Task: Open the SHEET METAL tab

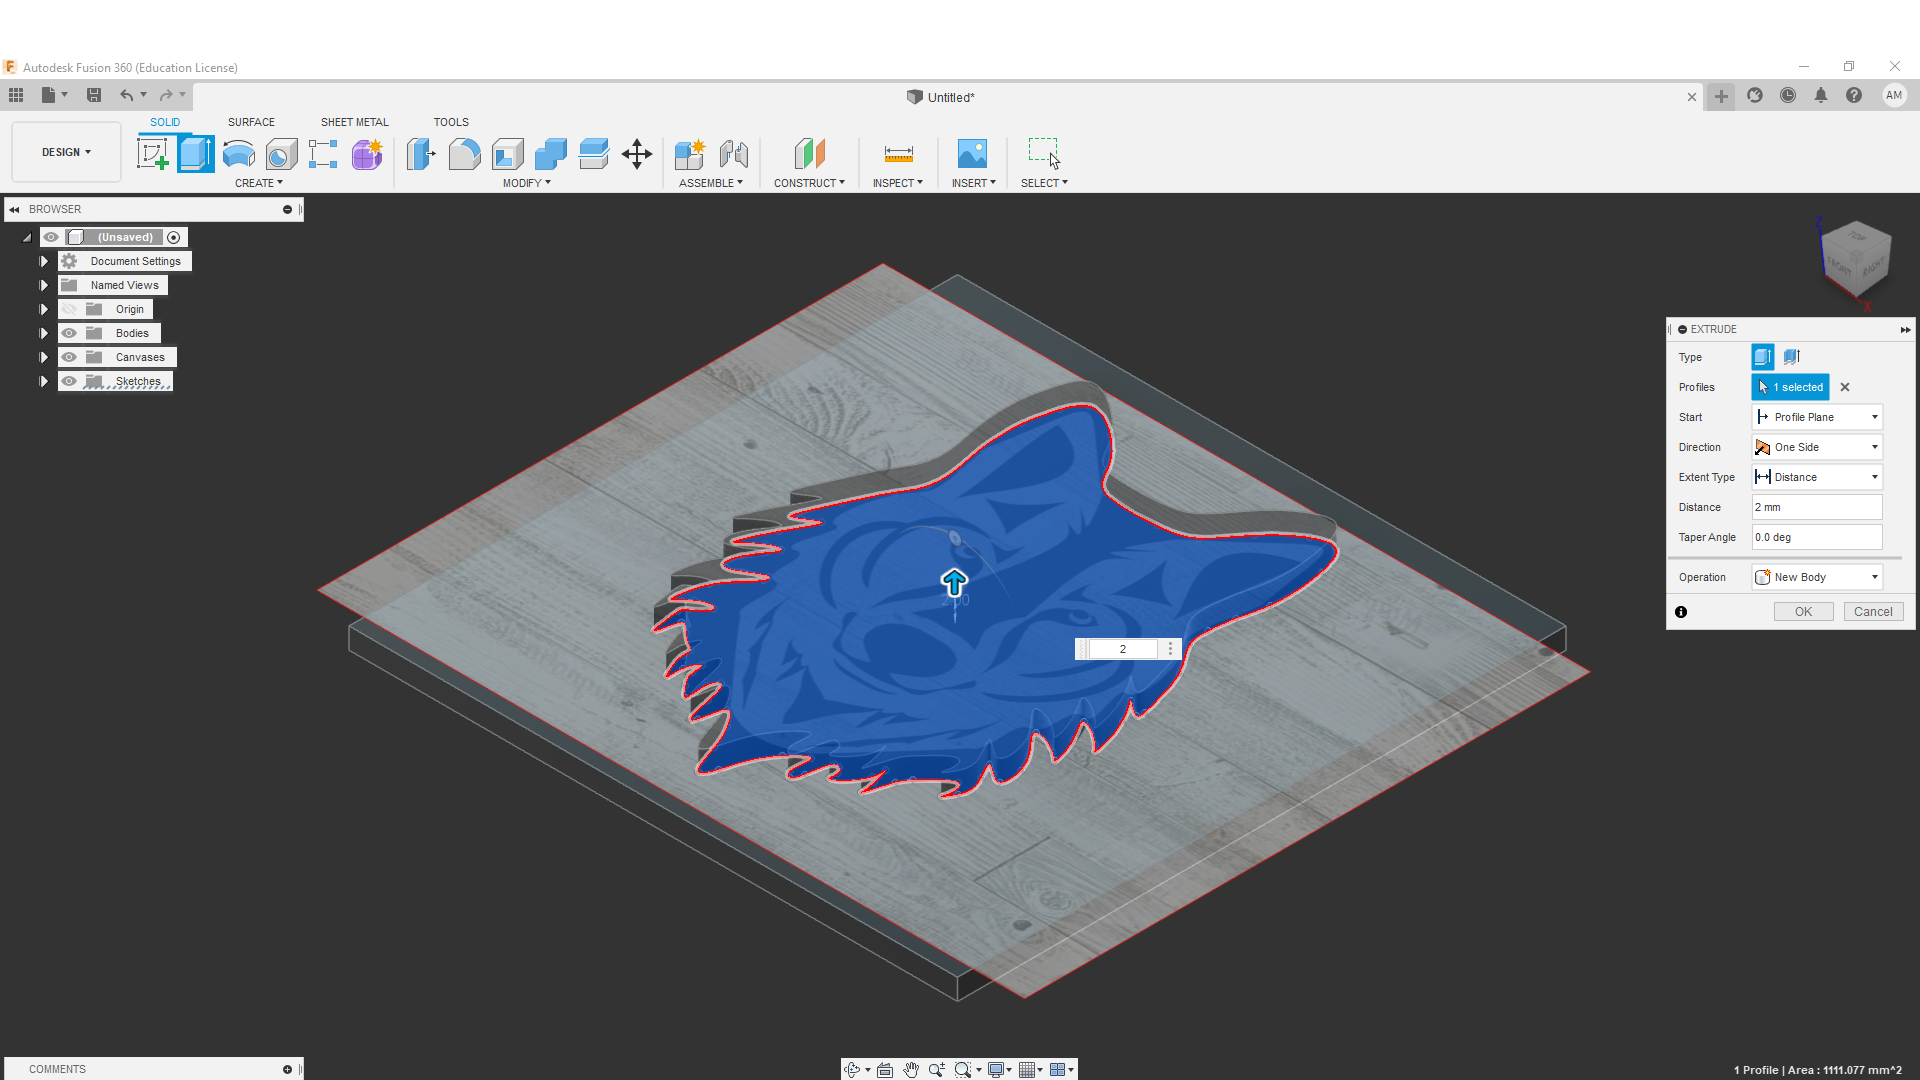Action: tap(354, 122)
